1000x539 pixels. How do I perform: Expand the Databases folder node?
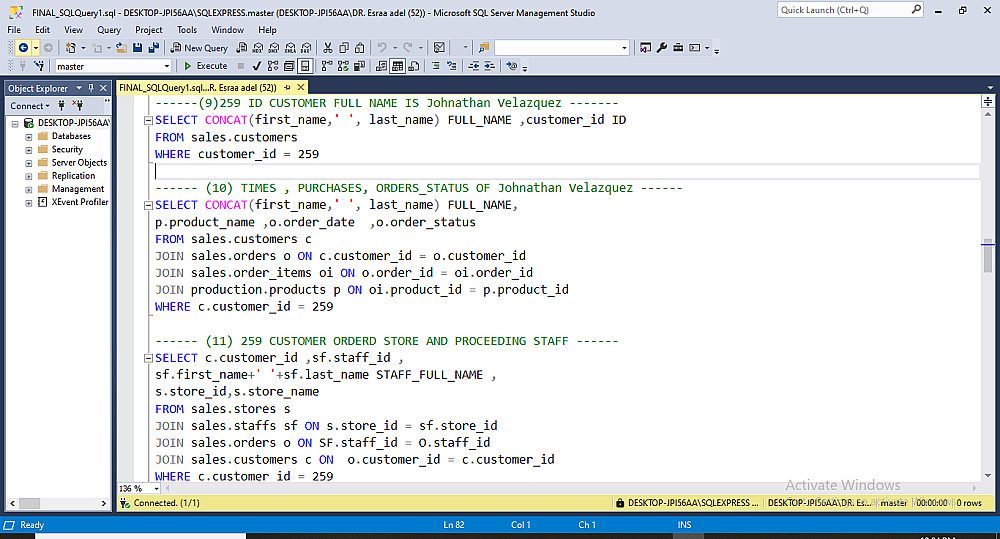pos(29,137)
